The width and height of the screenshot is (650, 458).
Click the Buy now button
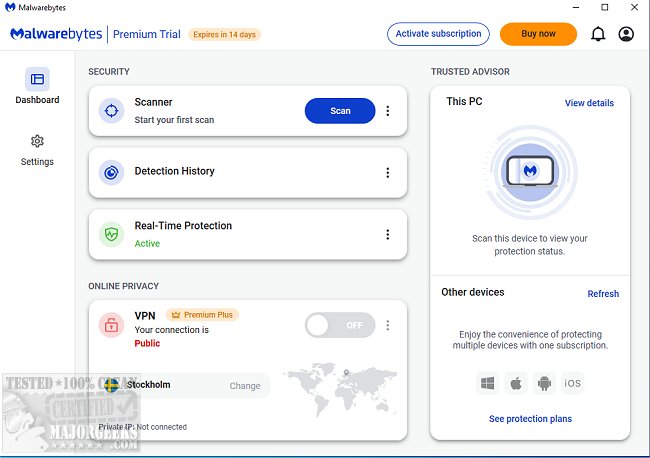coord(538,34)
